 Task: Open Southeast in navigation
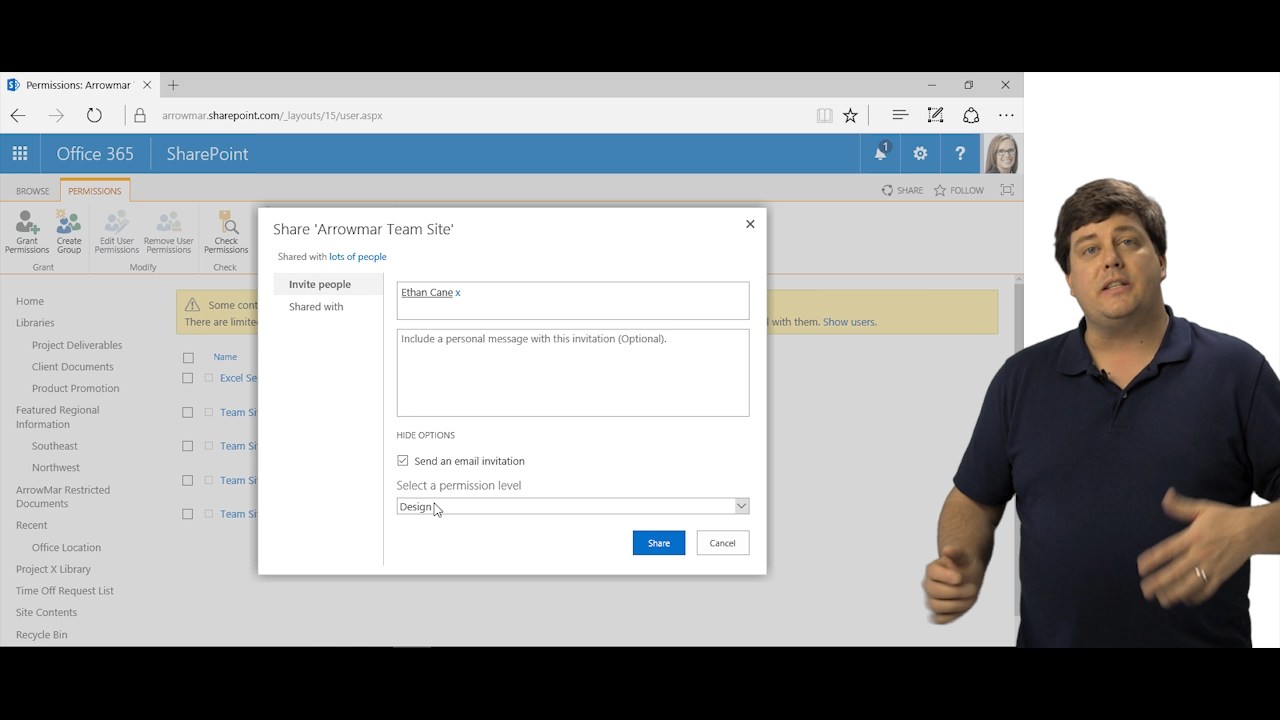pos(55,446)
